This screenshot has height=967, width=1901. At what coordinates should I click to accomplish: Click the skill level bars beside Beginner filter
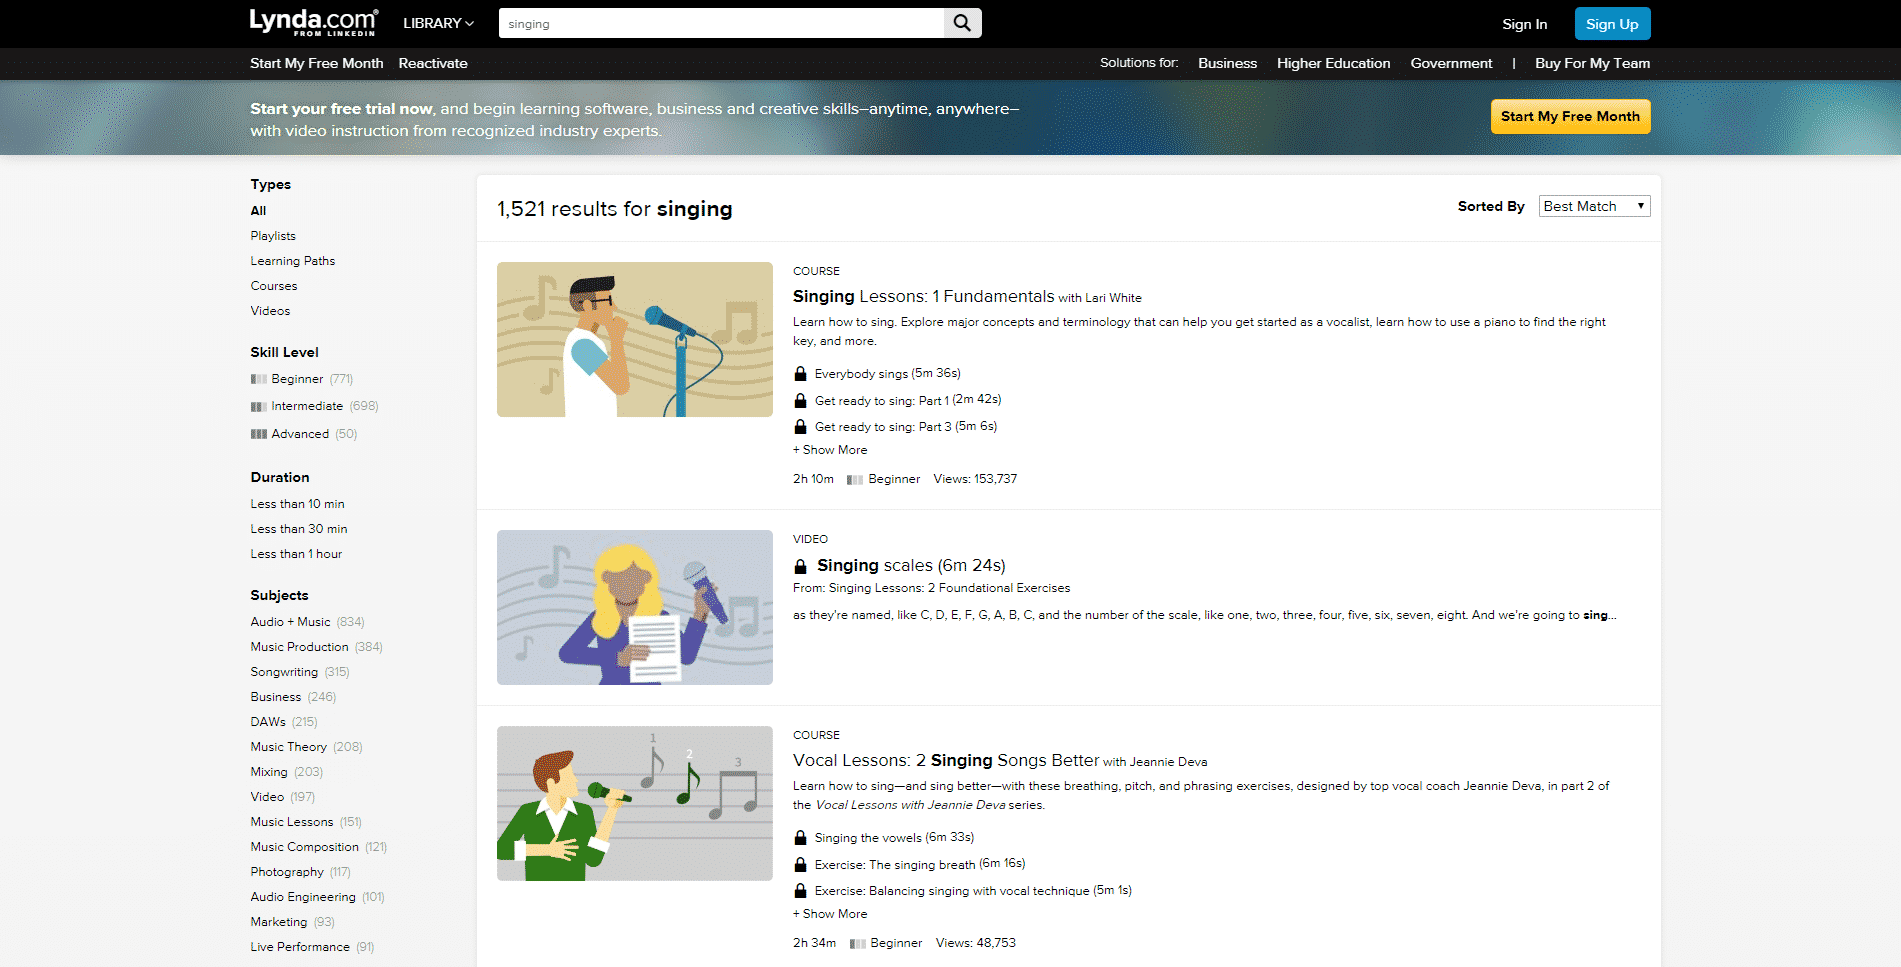[x=259, y=378]
